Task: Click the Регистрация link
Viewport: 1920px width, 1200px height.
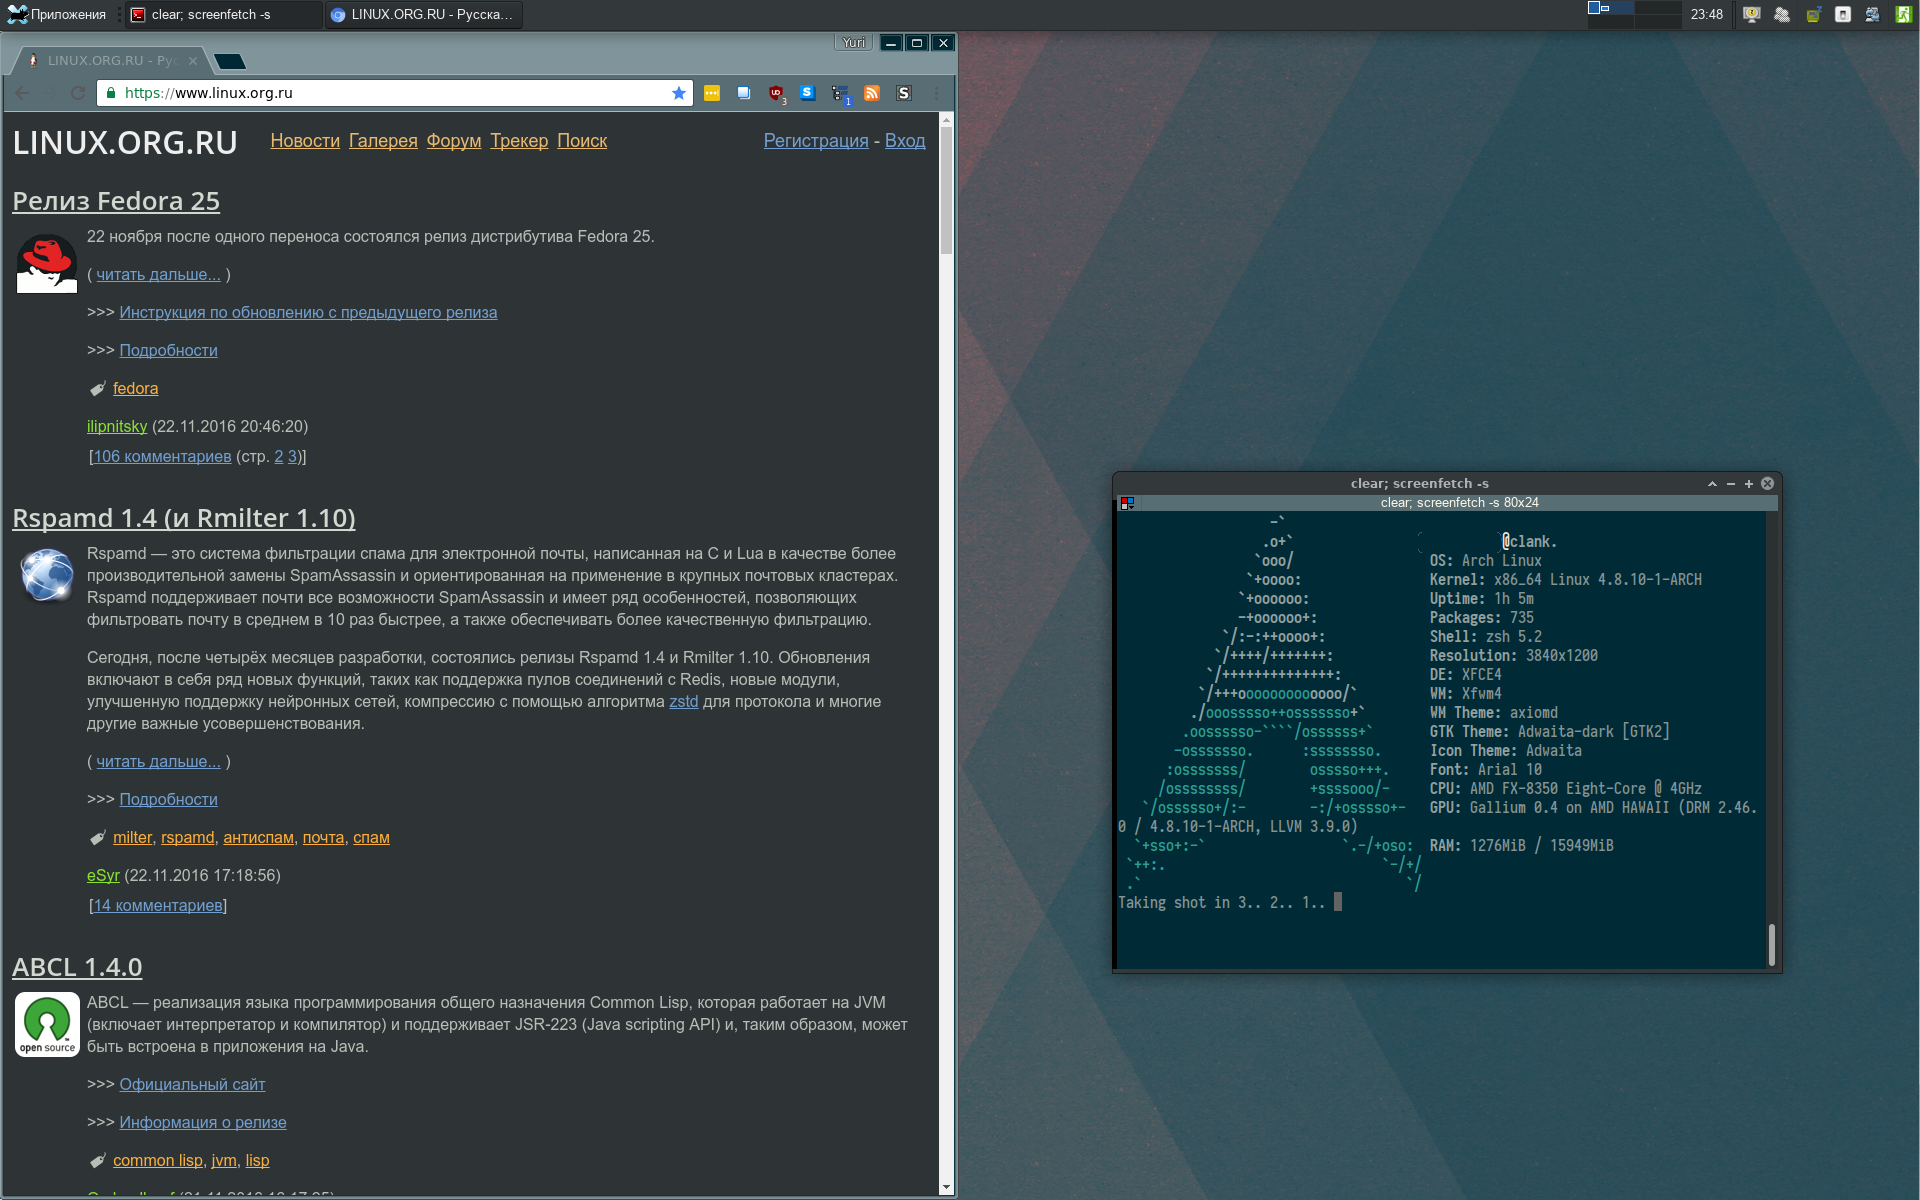Action: [x=816, y=141]
